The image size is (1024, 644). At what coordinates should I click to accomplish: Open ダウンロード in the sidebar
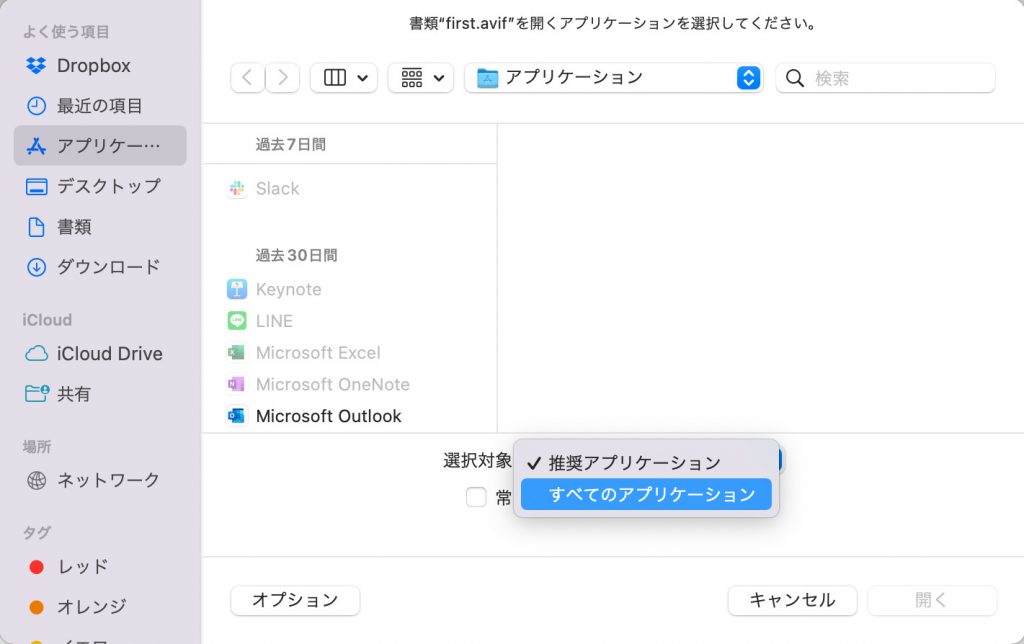point(100,266)
